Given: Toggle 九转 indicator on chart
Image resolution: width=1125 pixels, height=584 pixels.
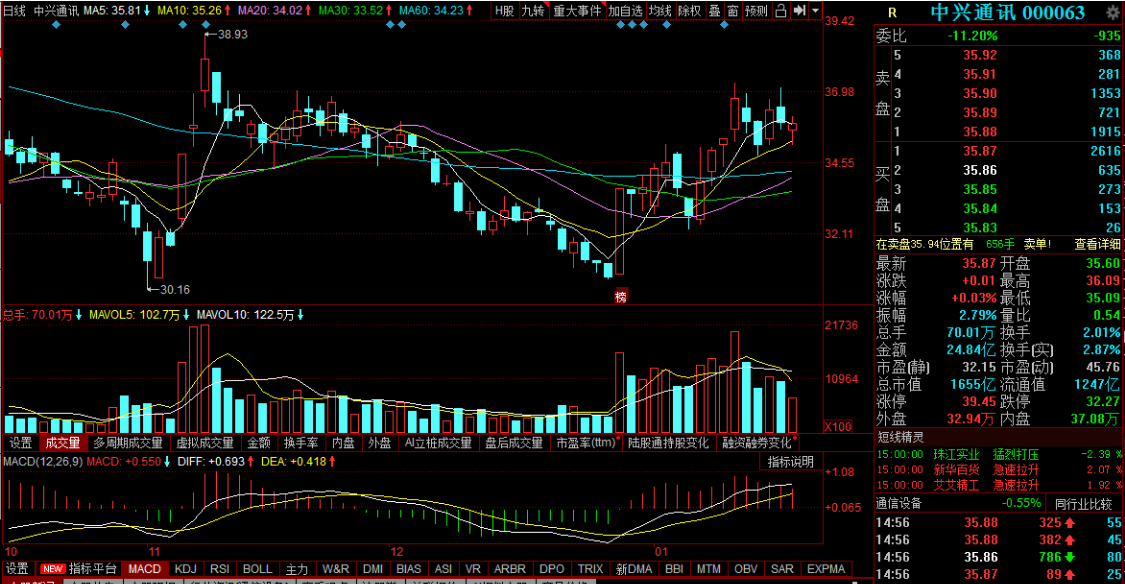Looking at the screenshot, I should click(x=532, y=11).
